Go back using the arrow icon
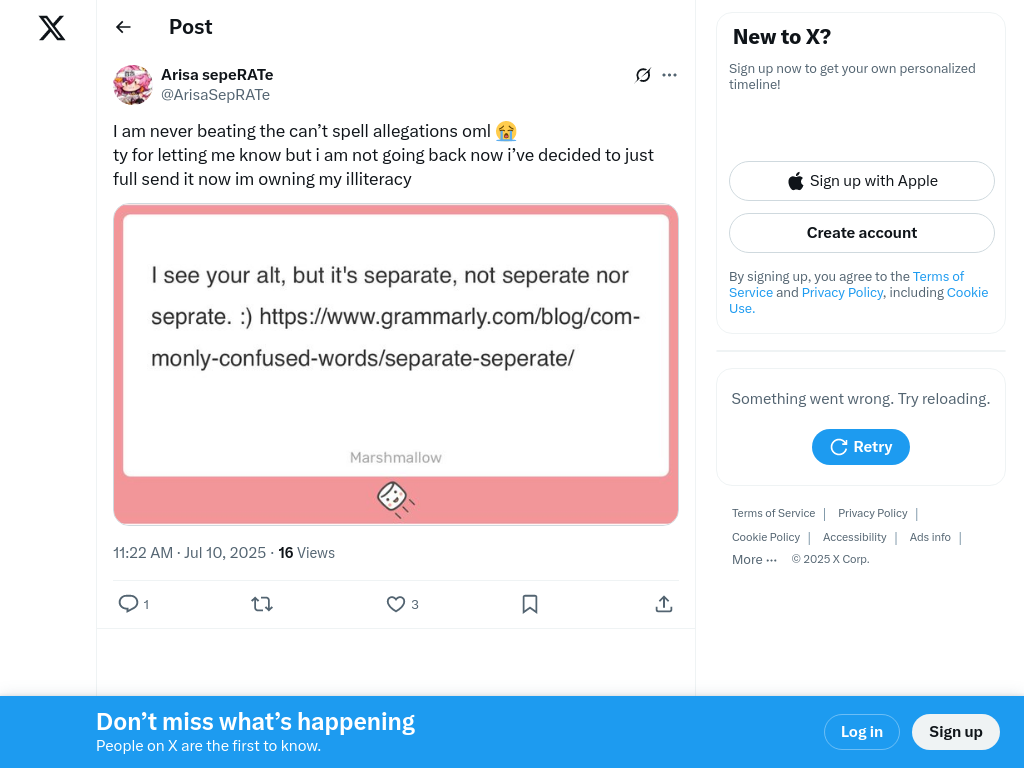 123,27
